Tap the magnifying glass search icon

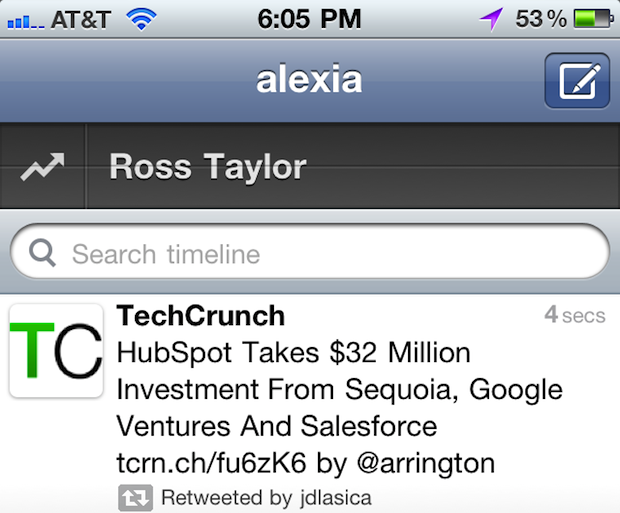coord(43,254)
